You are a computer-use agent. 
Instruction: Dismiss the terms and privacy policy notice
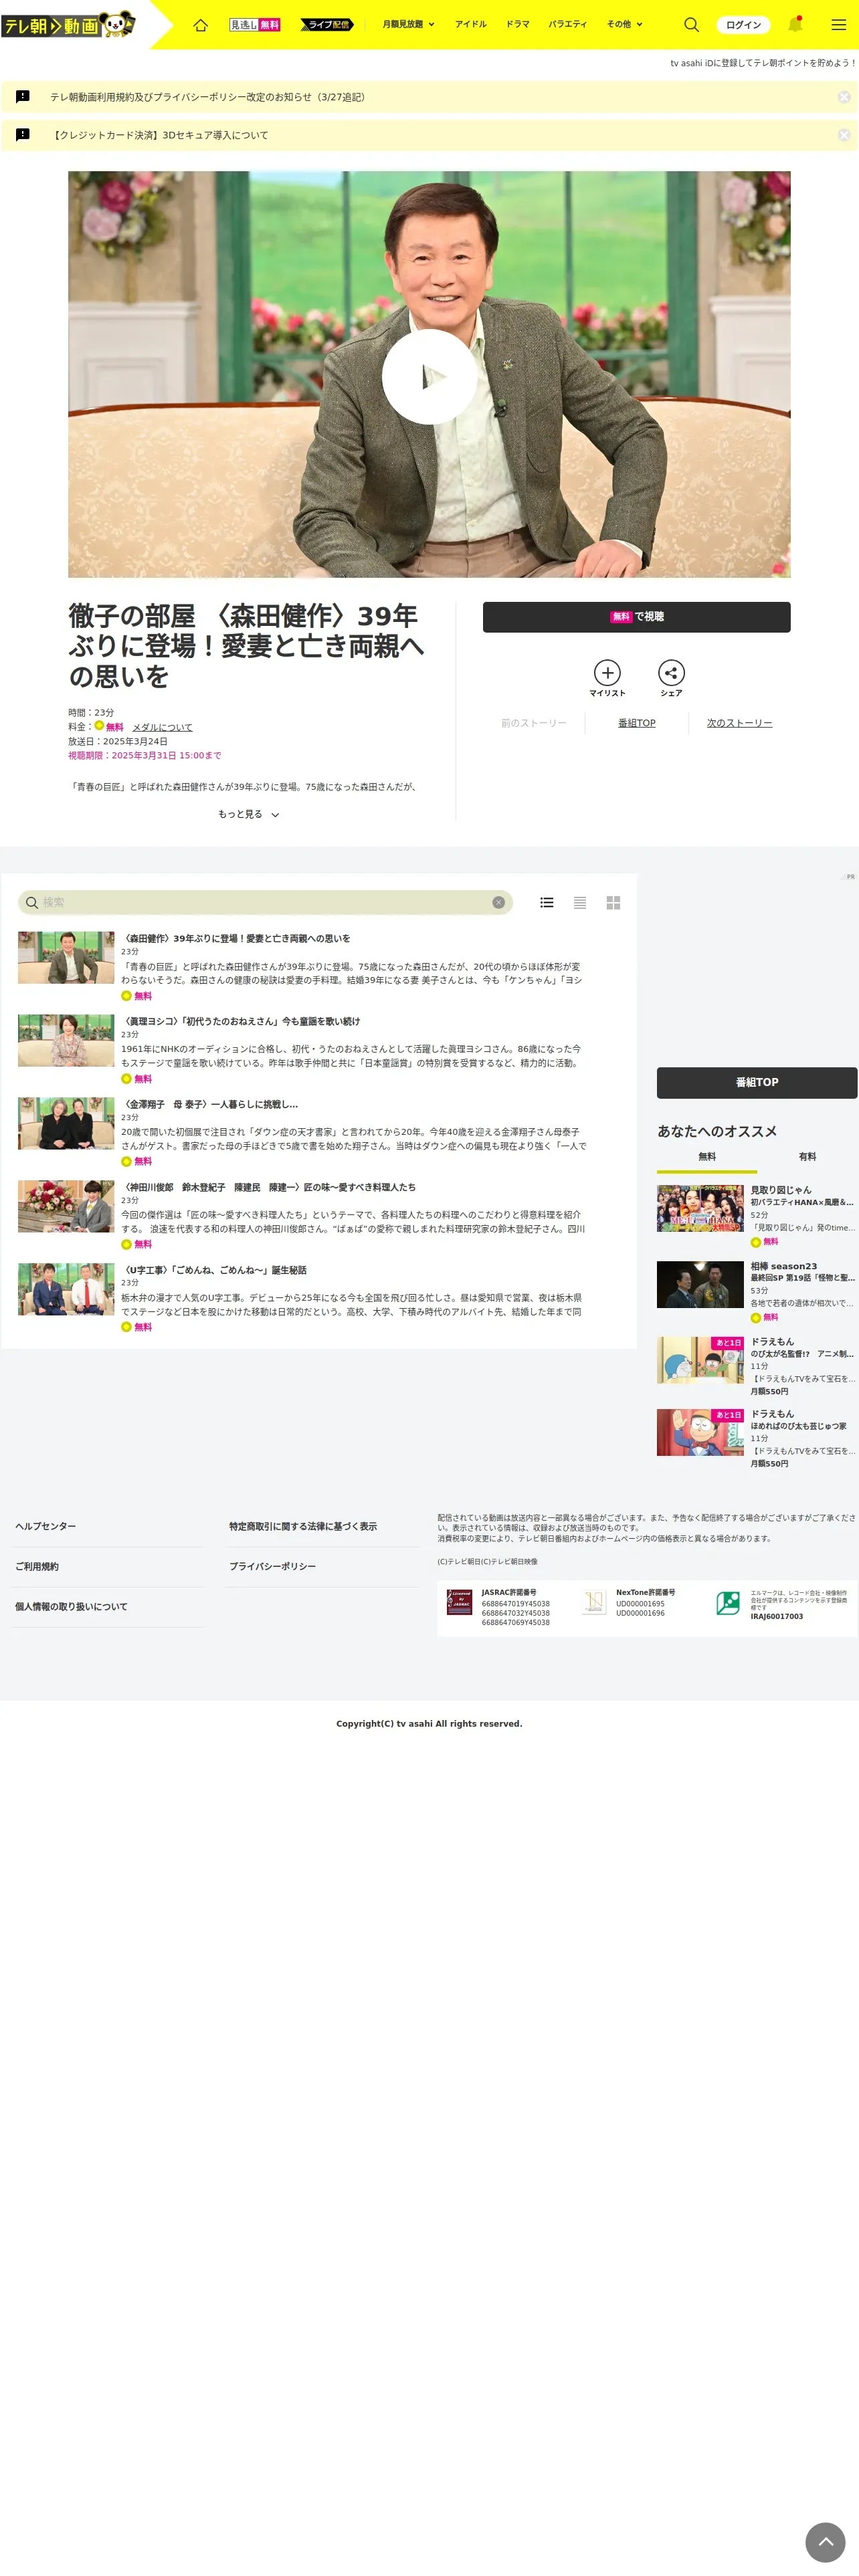click(844, 97)
